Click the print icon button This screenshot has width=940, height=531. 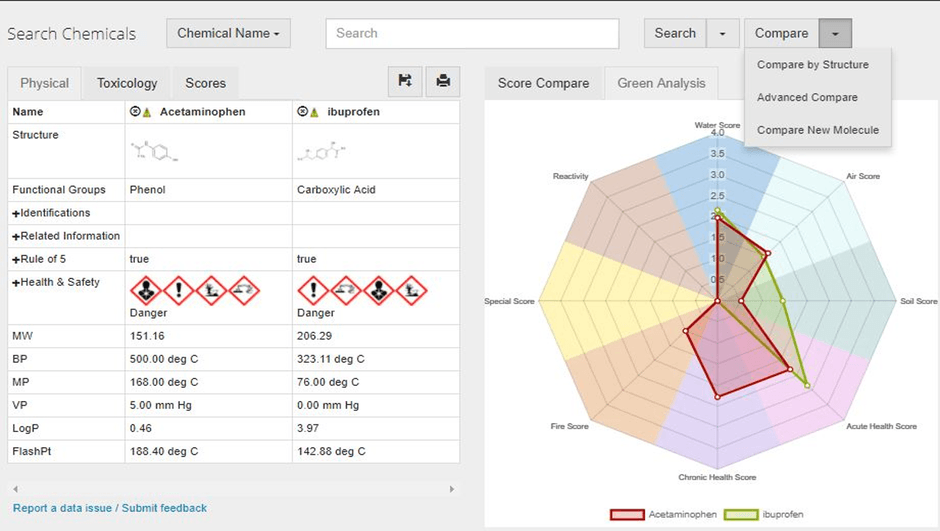pos(442,81)
